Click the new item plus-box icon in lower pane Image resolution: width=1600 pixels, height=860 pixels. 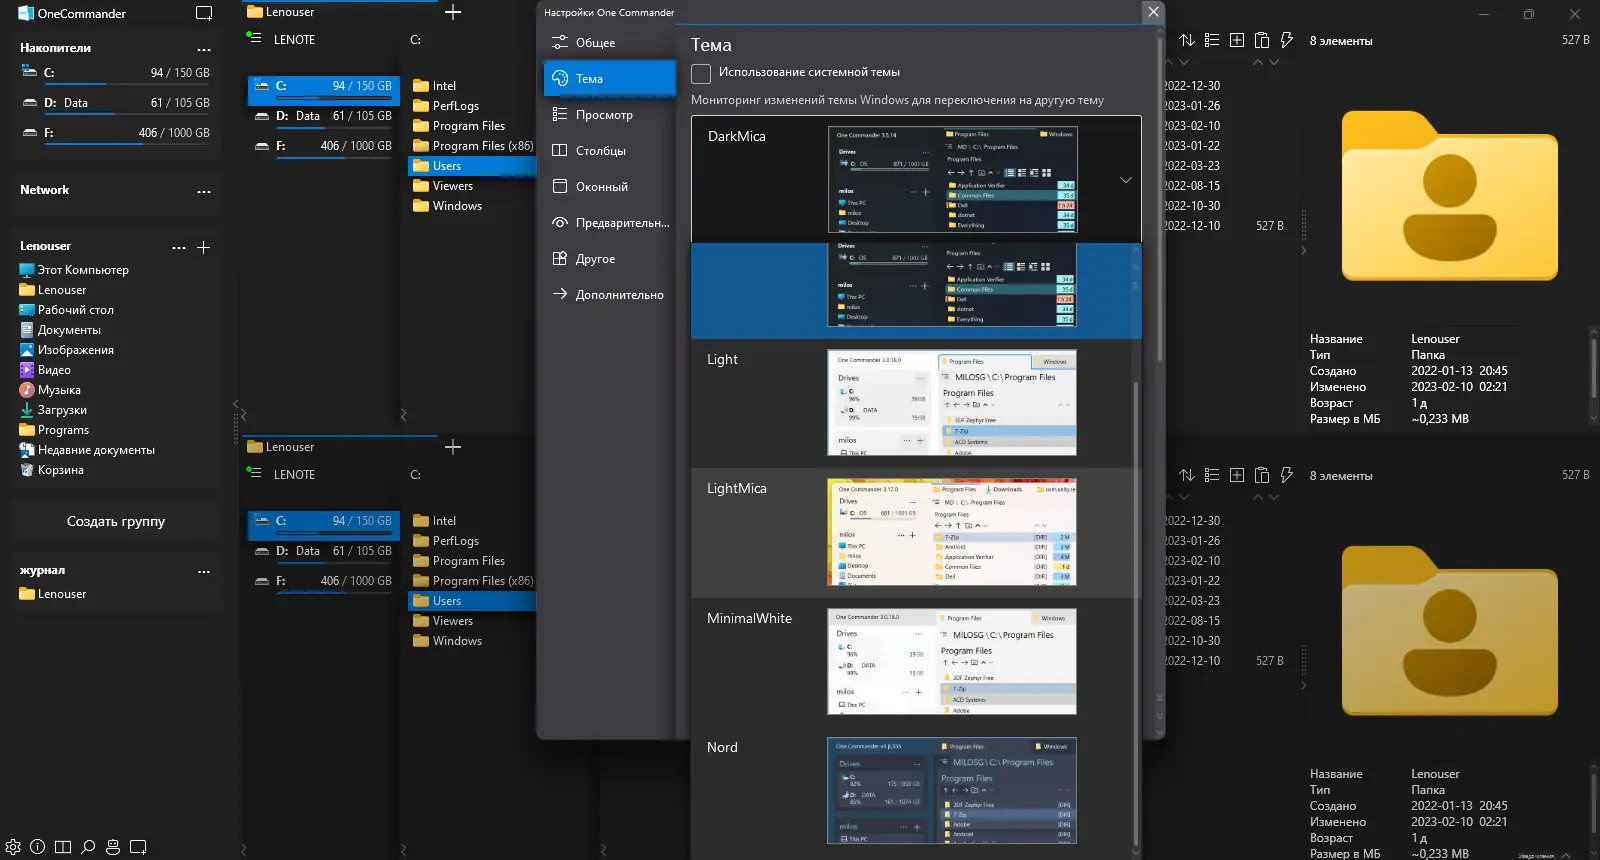tap(1237, 475)
